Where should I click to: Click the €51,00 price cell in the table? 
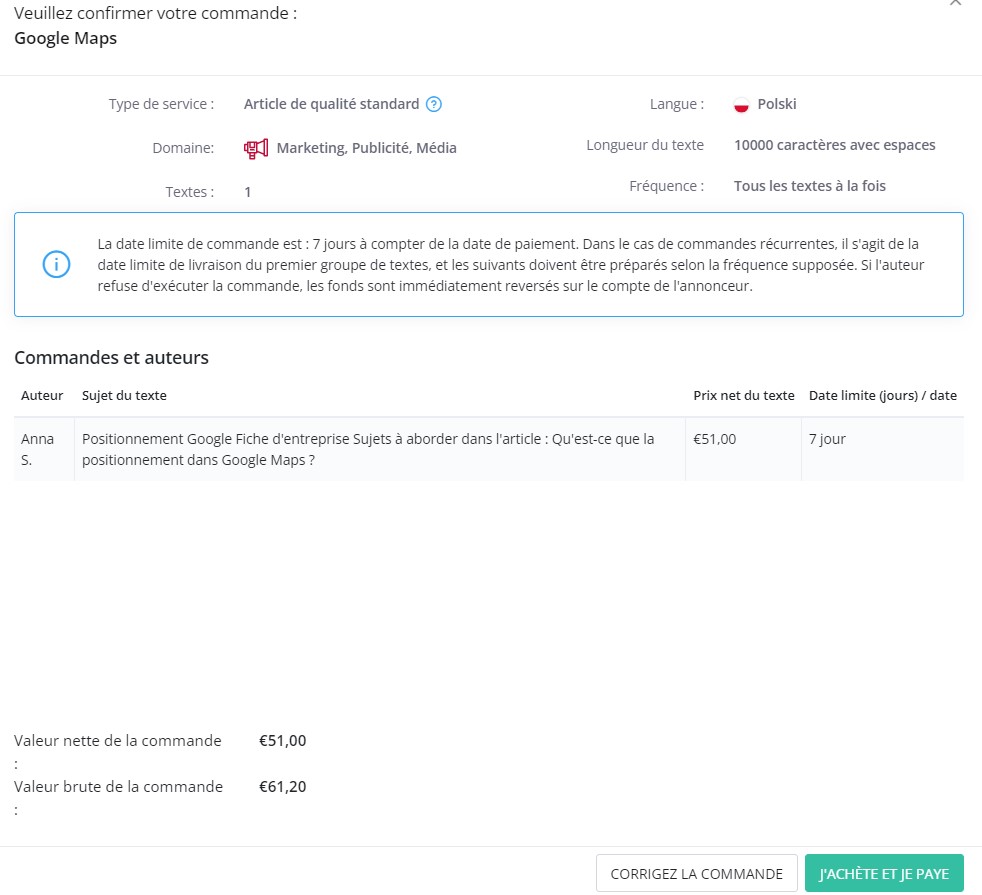point(743,449)
